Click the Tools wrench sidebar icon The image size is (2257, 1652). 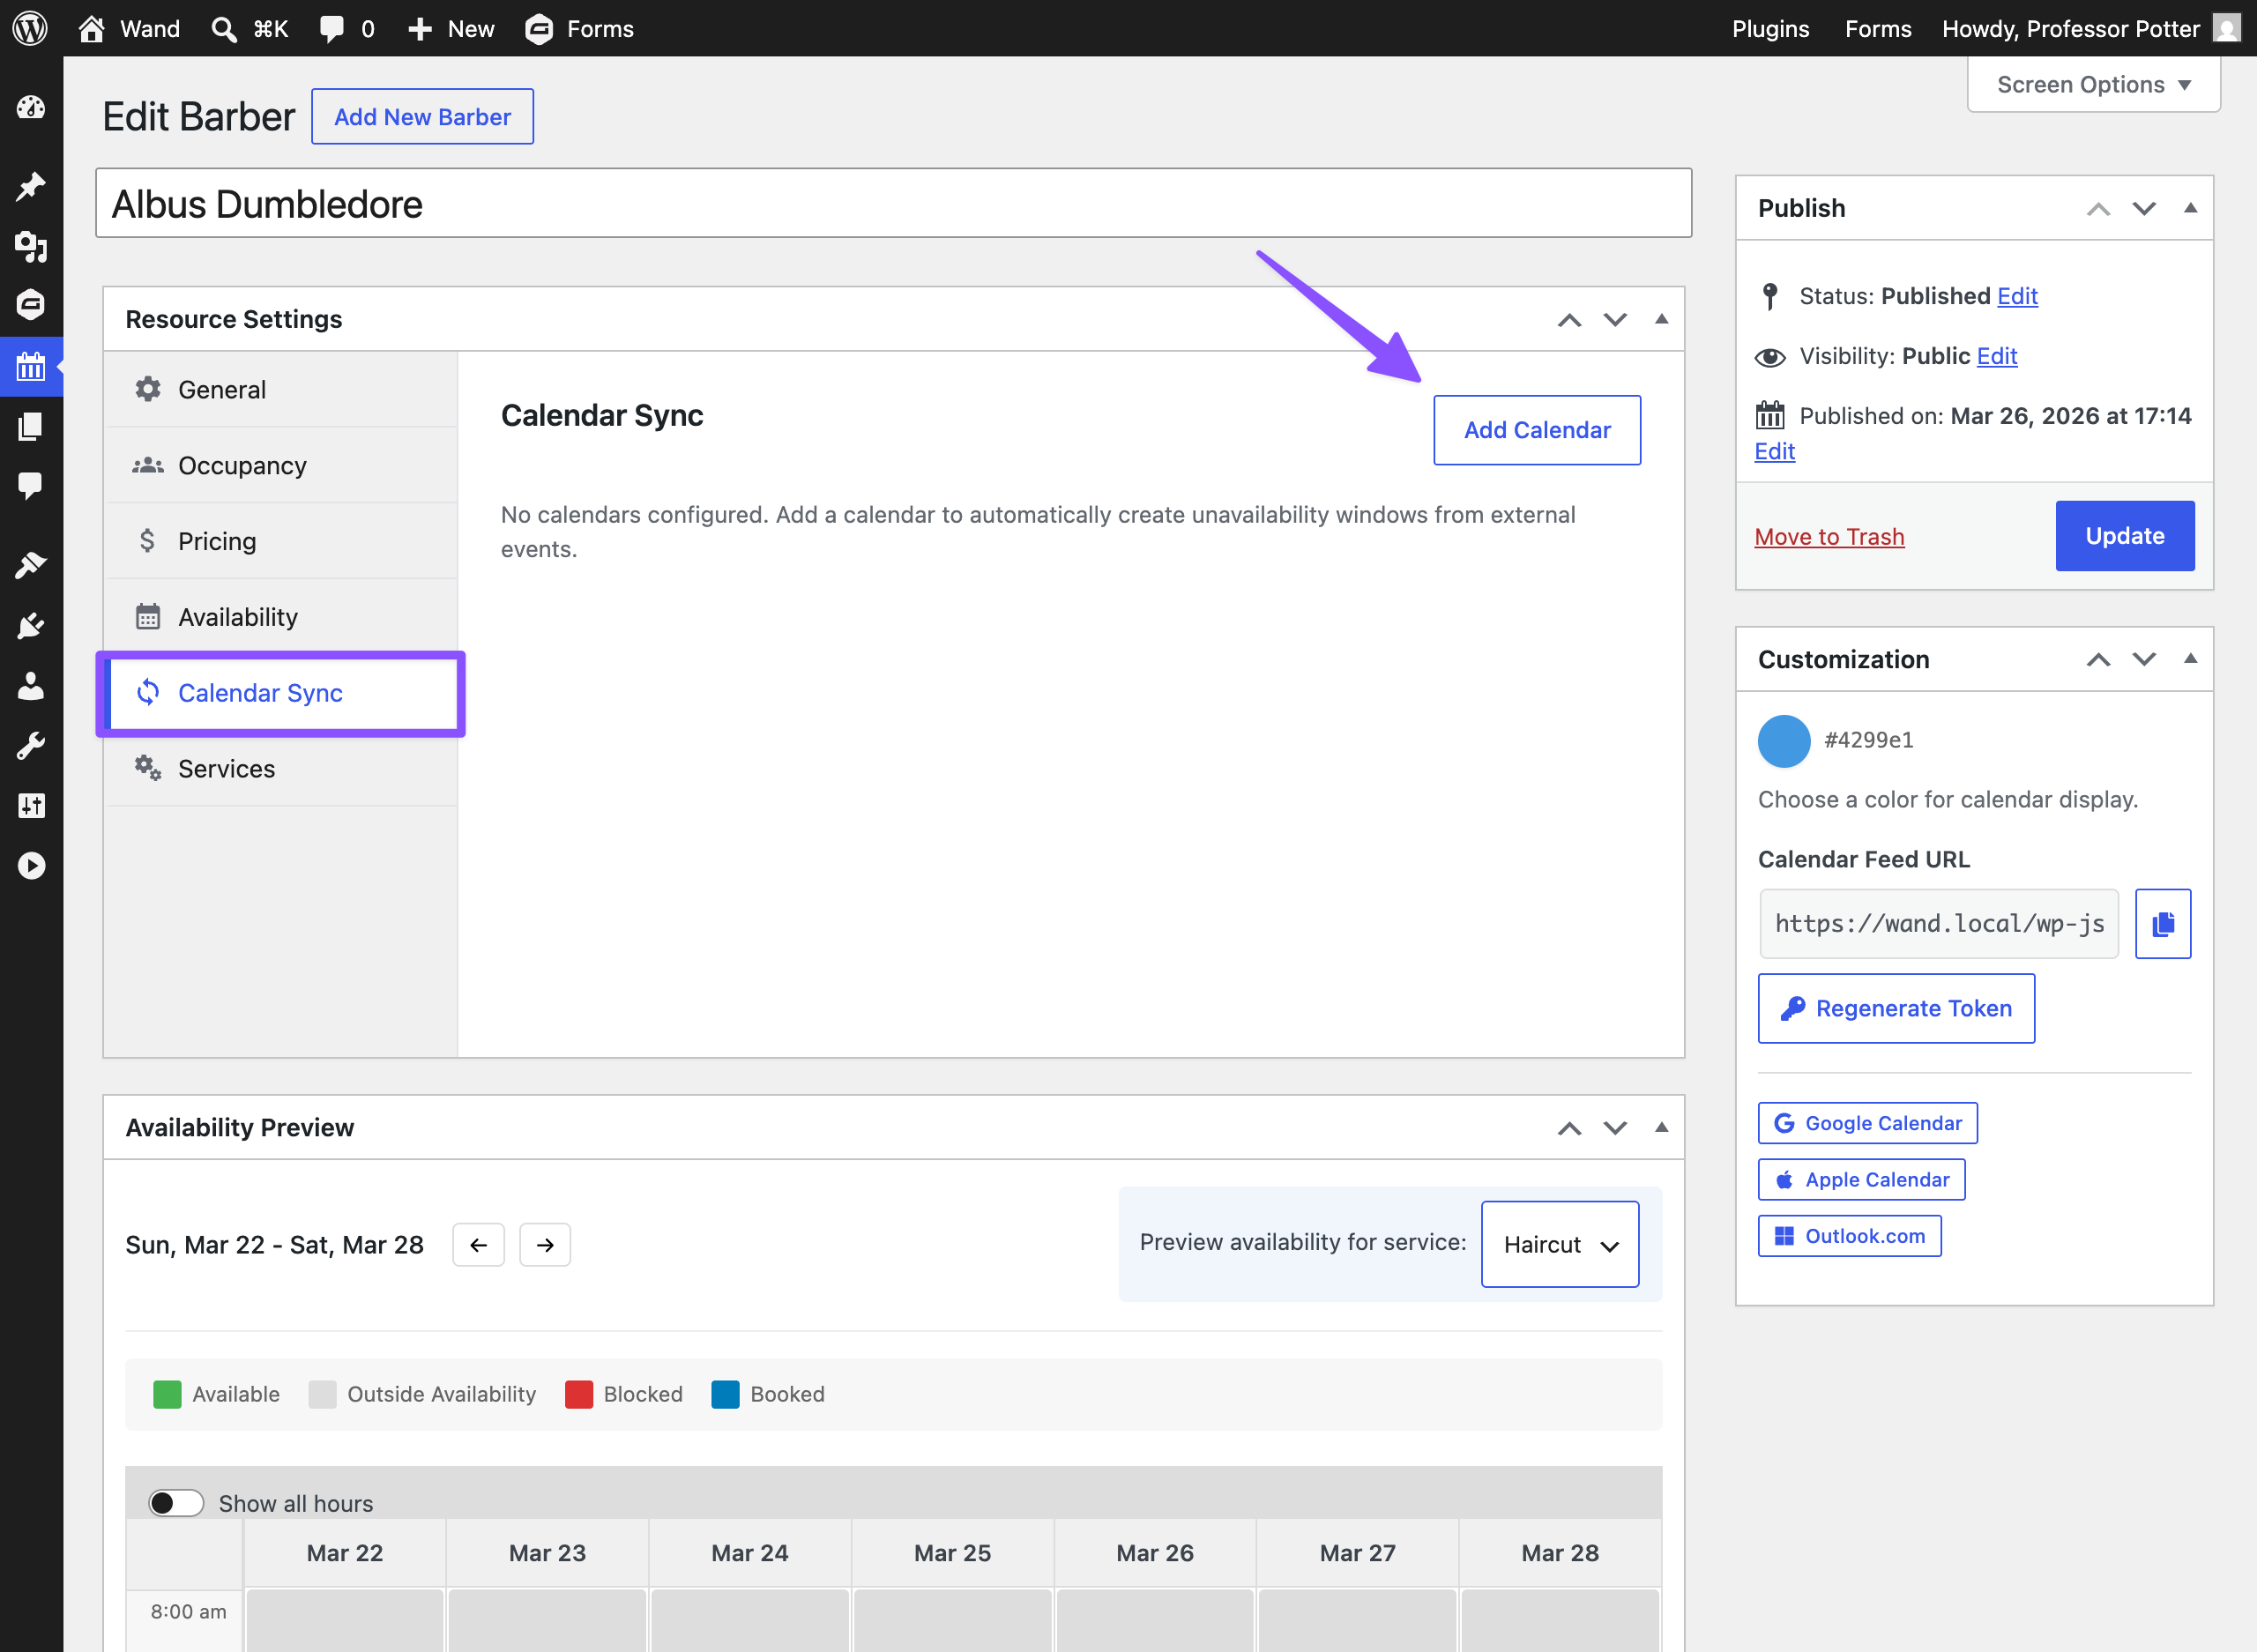pos(30,746)
